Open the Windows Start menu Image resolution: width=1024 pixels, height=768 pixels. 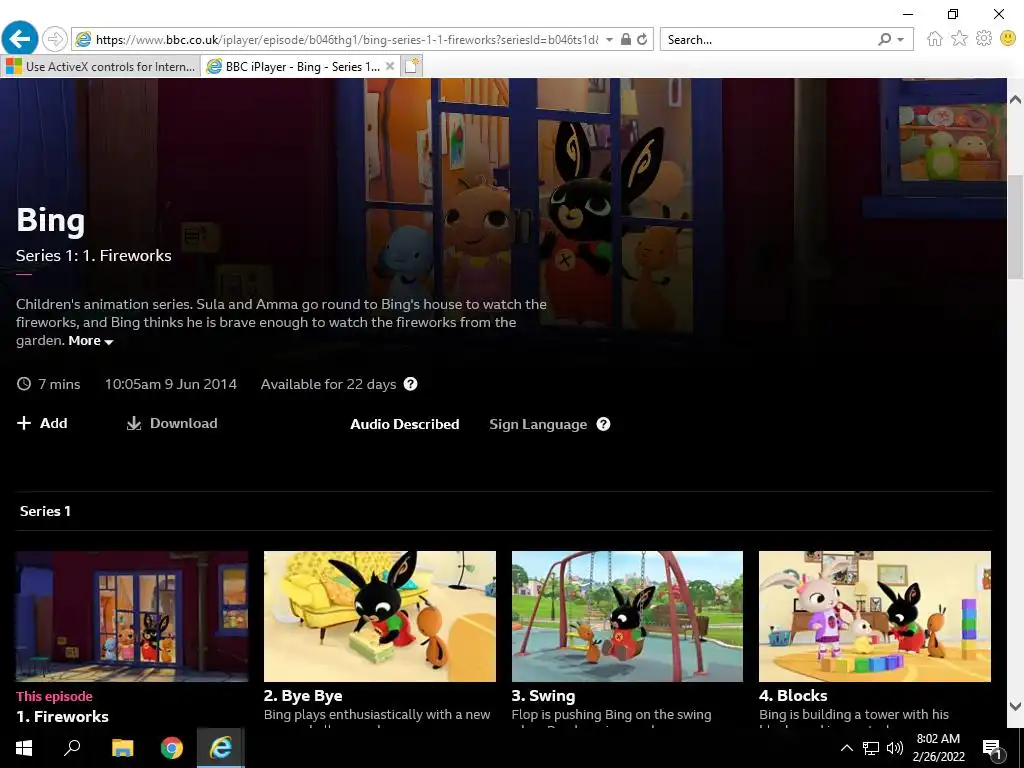tap(24, 748)
